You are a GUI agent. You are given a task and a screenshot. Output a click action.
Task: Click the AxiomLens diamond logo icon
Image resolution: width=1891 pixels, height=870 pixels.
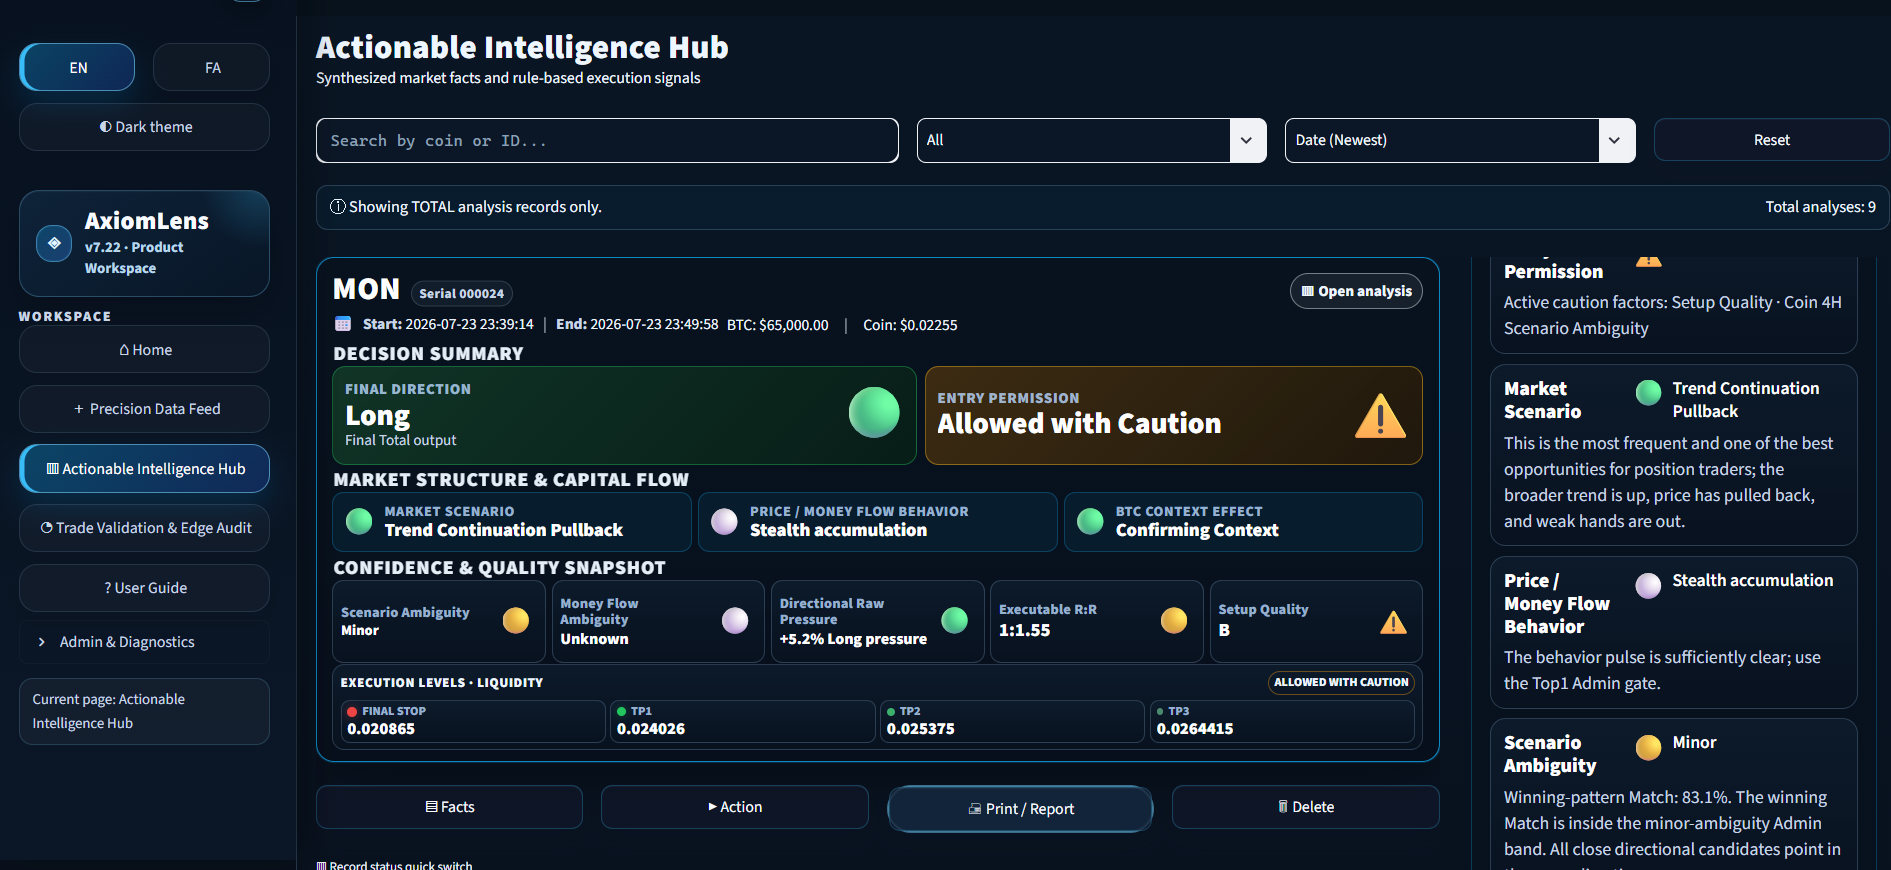54,243
